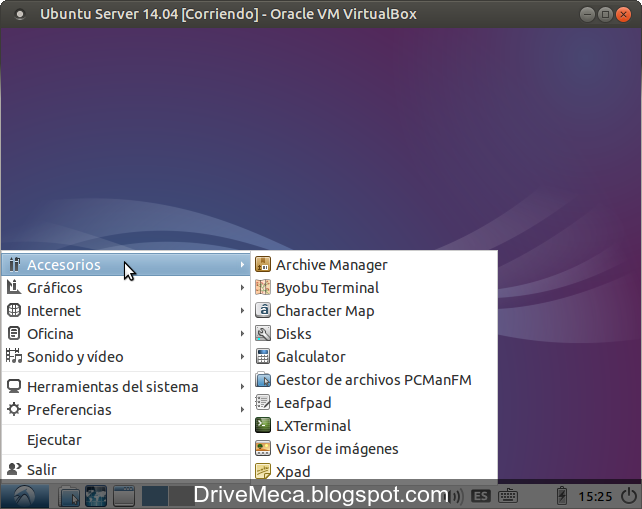Click the ES keyboard layout indicator
The image size is (642, 509).
click(x=481, y=497)
